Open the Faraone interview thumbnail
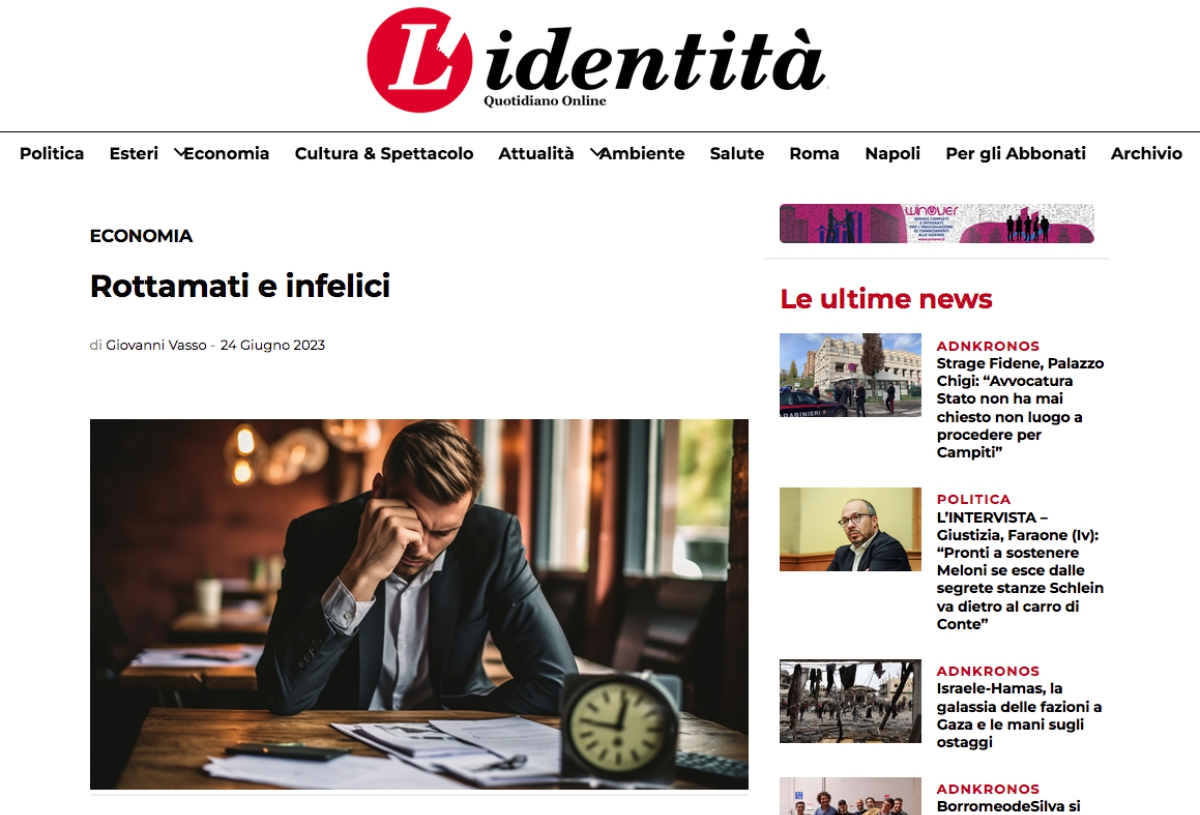This screenshot has width=1200, height=815. click(x=850, y=529)
